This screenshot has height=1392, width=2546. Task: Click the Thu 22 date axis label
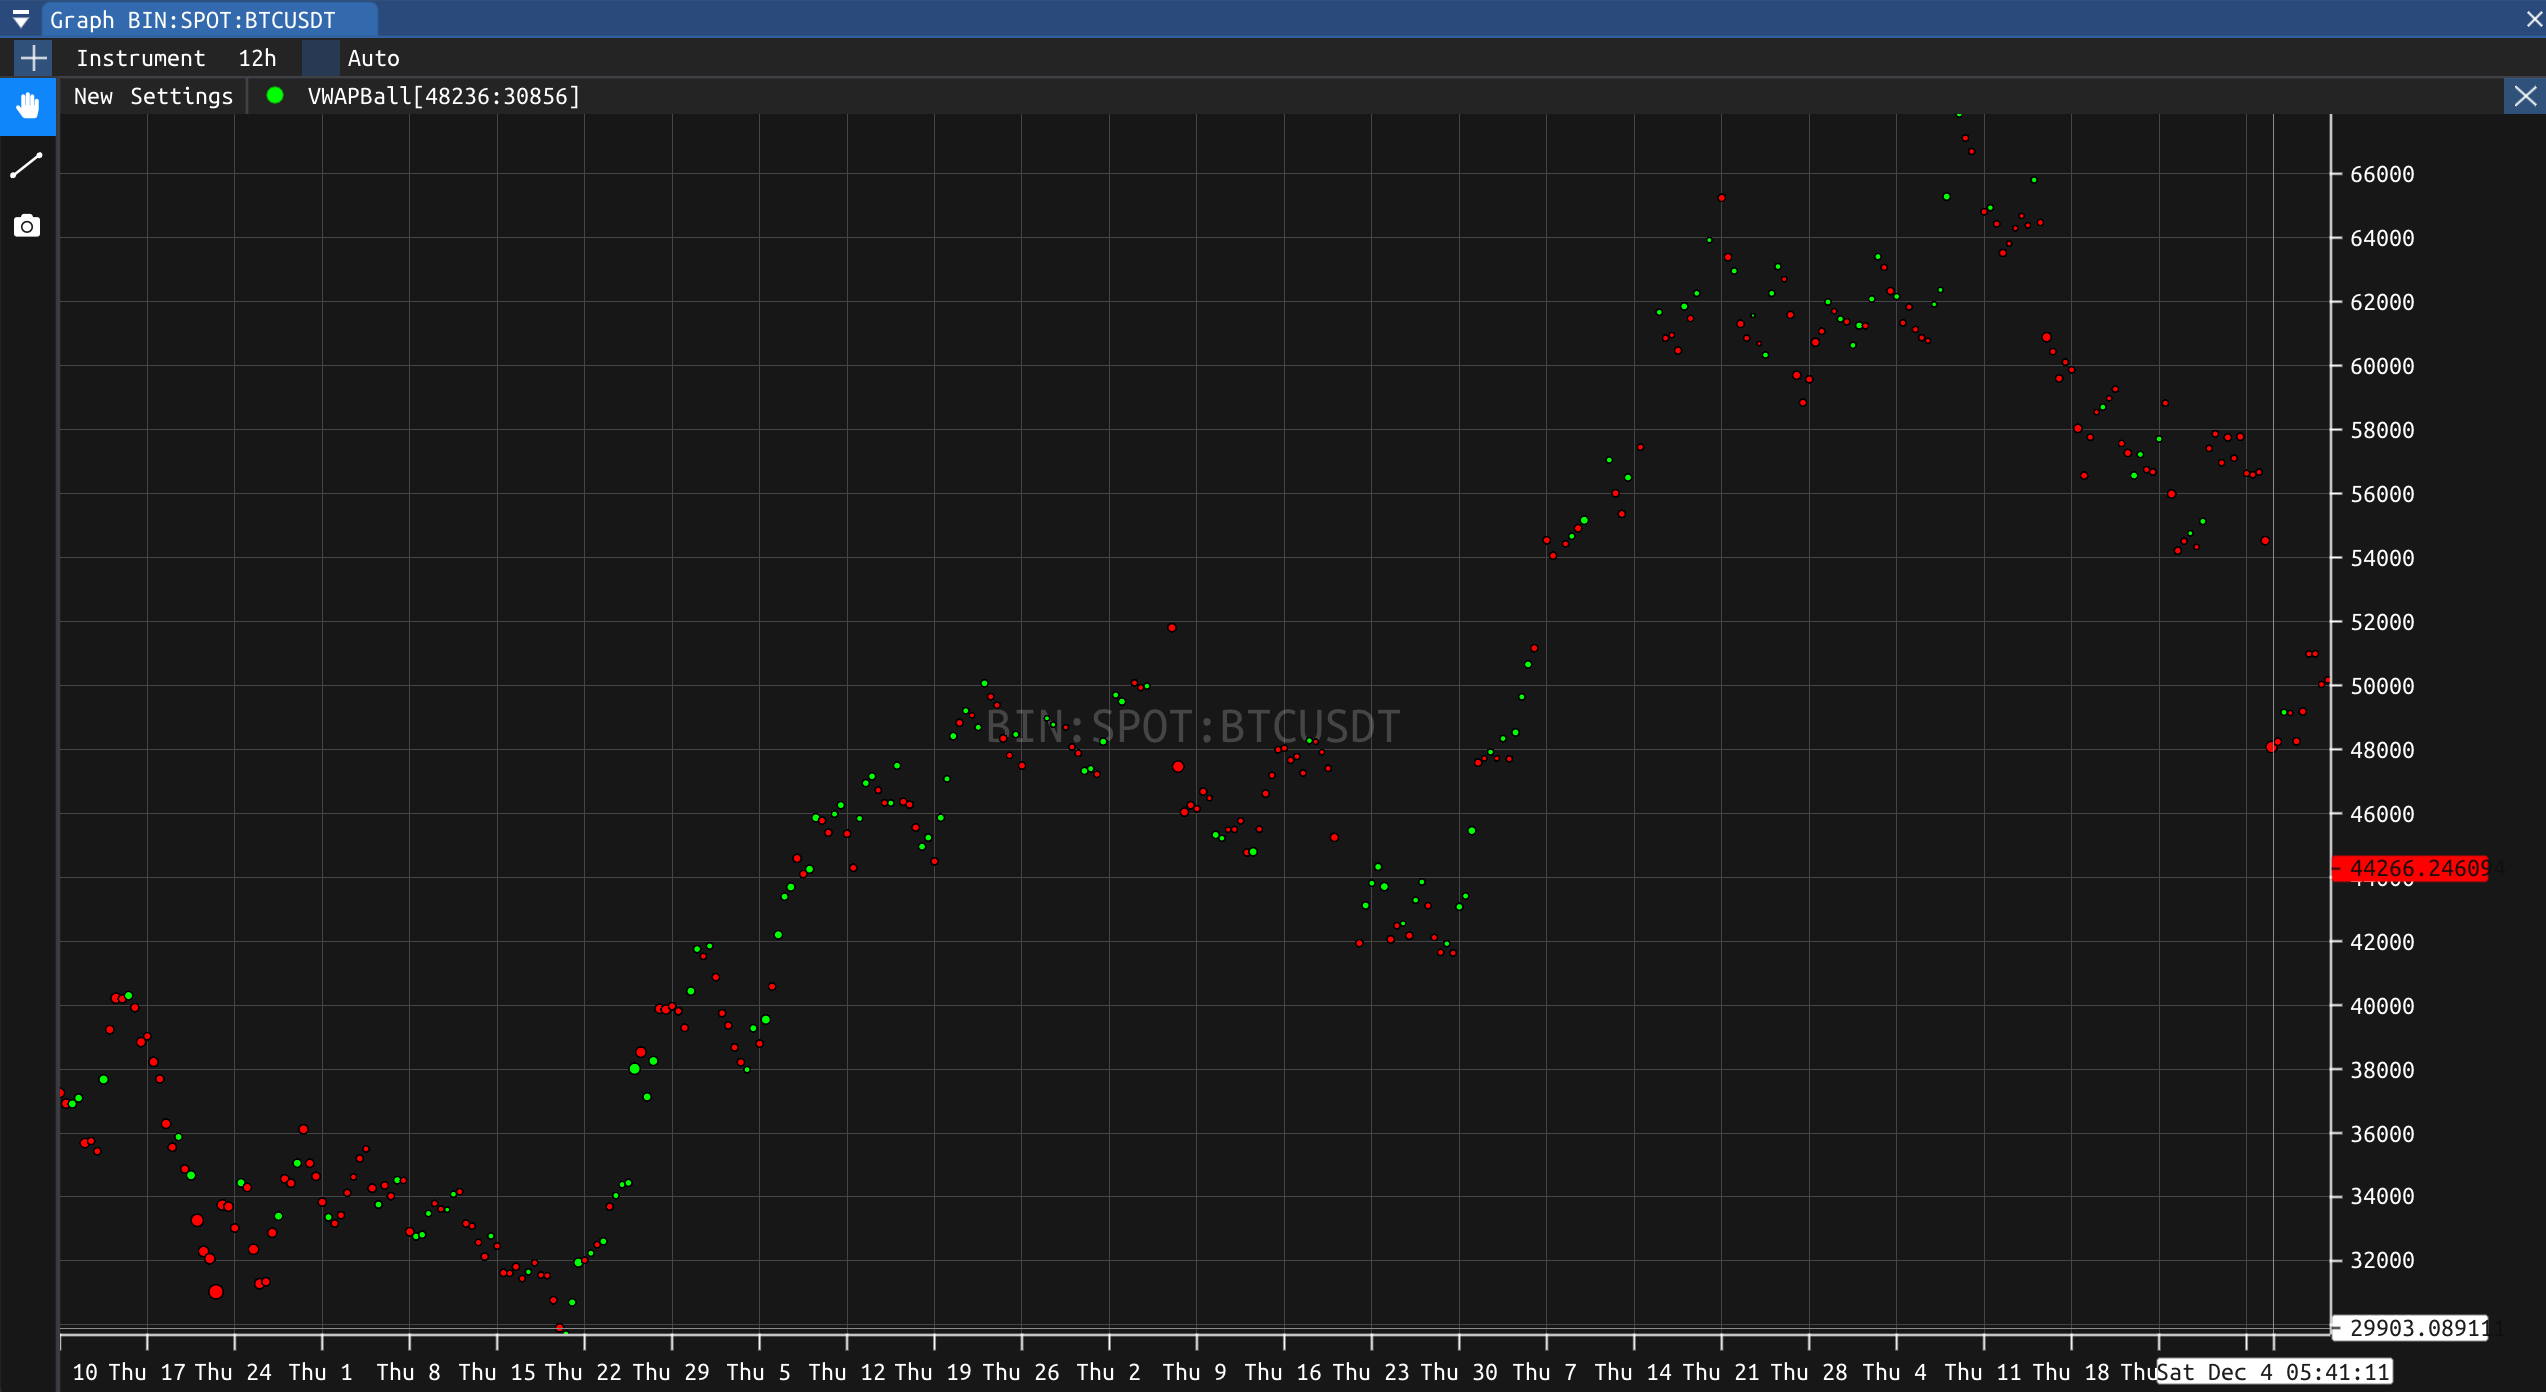(584, 1372)
